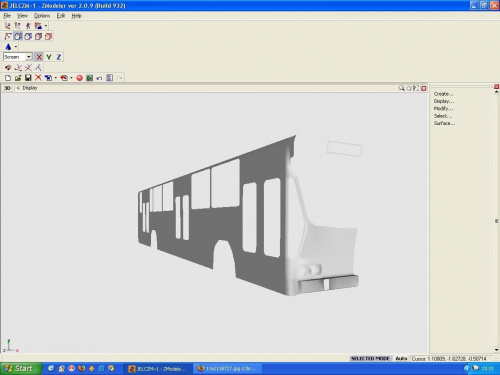Click the red sphere materials editor icon
Viewport: 500px width, 375px height.
79,78
